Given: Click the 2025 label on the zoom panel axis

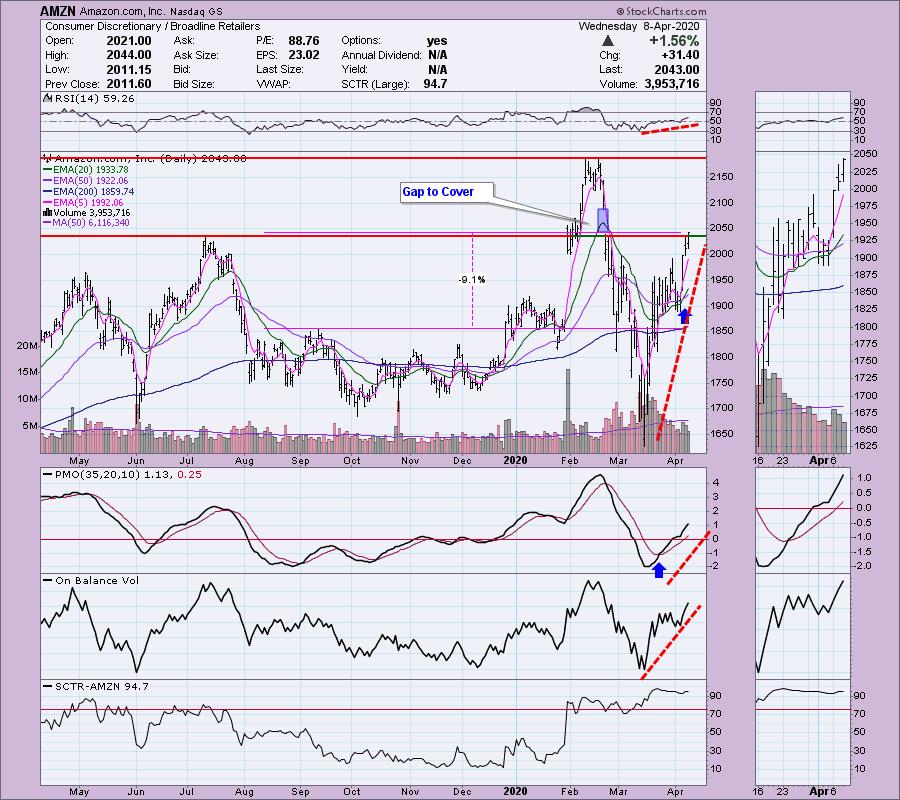Looking at the screenshot, I should (x=865, y=172).
